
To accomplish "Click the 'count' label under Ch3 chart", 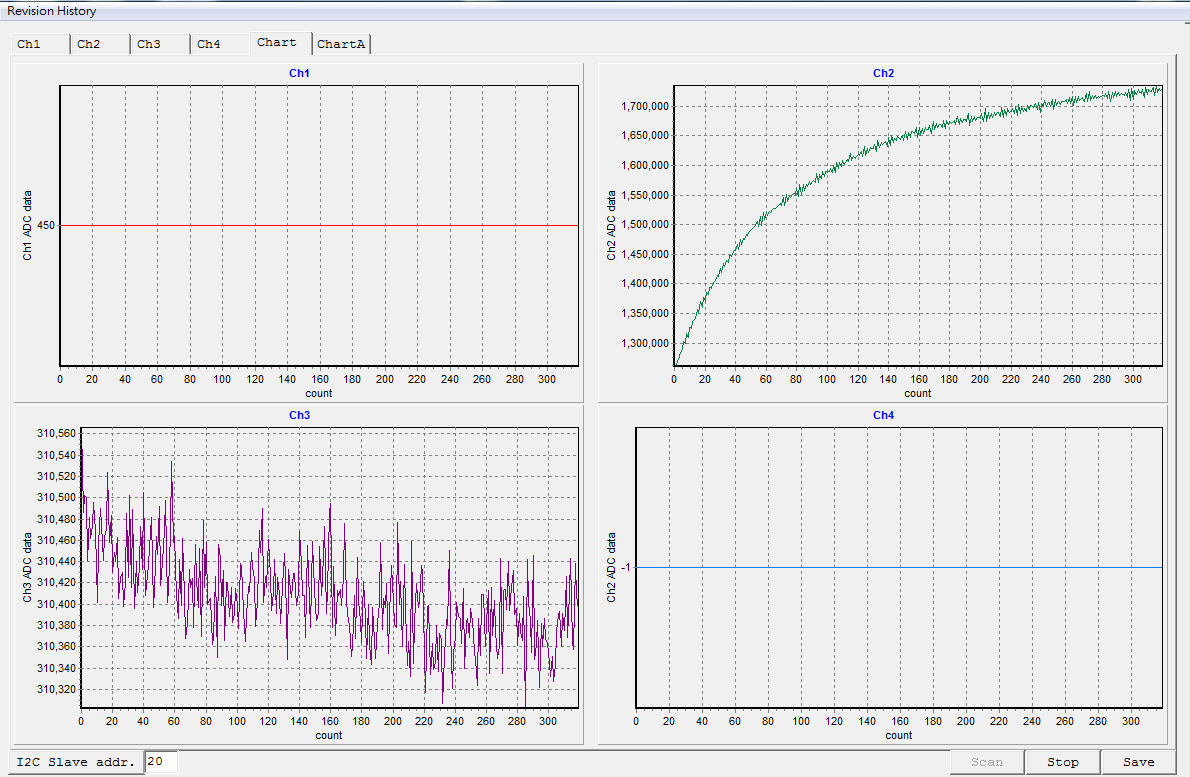I will 329,735.
